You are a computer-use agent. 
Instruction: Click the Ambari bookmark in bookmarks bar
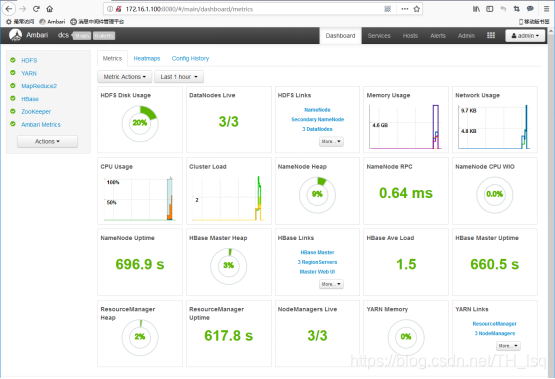pos(52,22)
